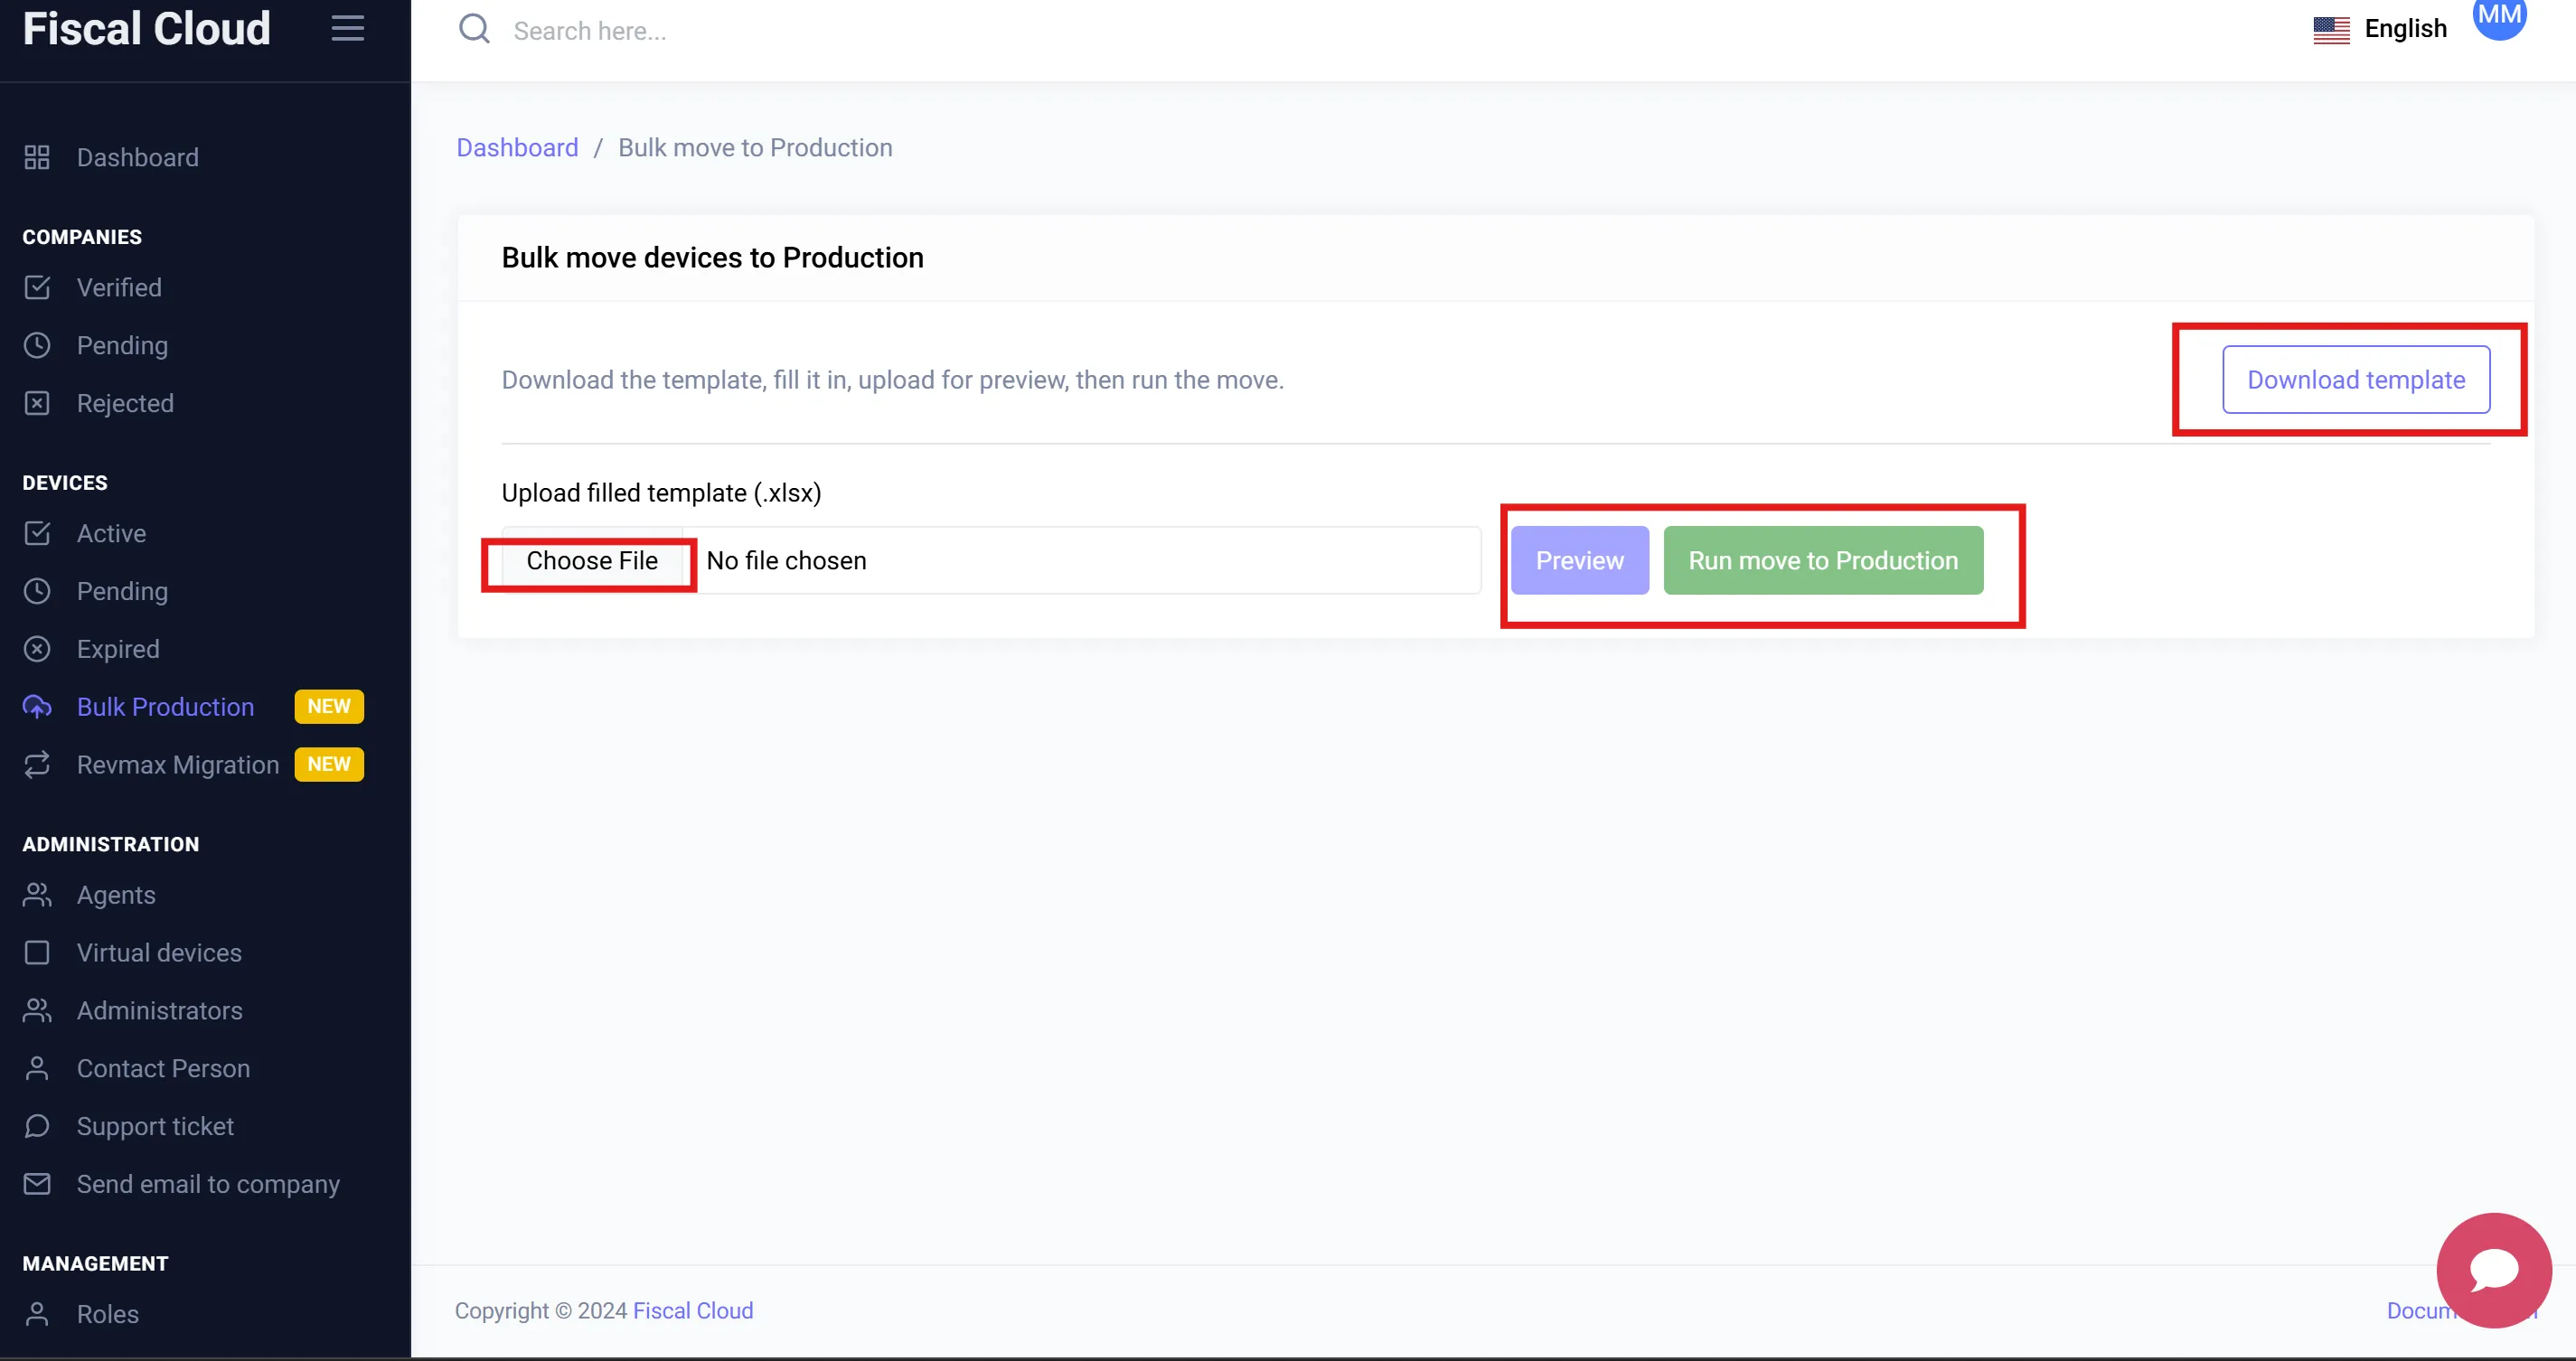Toggle the sidebar hamburger menu icon
This screenshot has width=2576, height=1361.
point(347,28)
